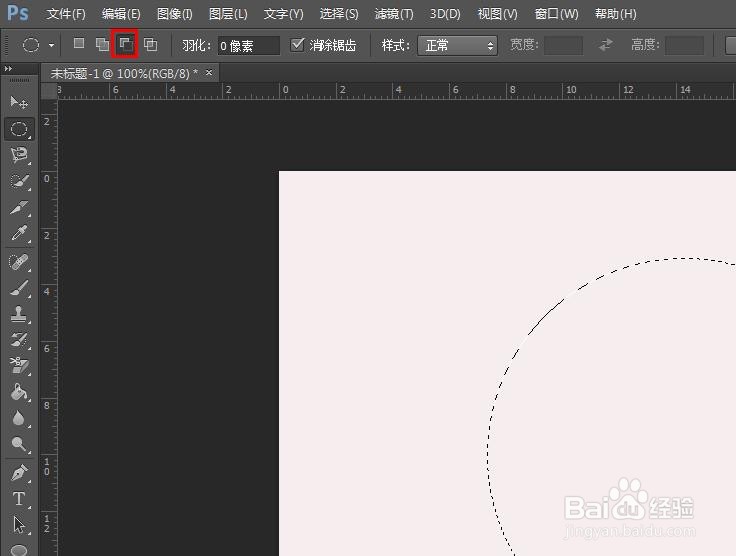Open the tool preset picker dropdown arrow
The height and width of the screenshot is (556, 736).
click(51, 45)
